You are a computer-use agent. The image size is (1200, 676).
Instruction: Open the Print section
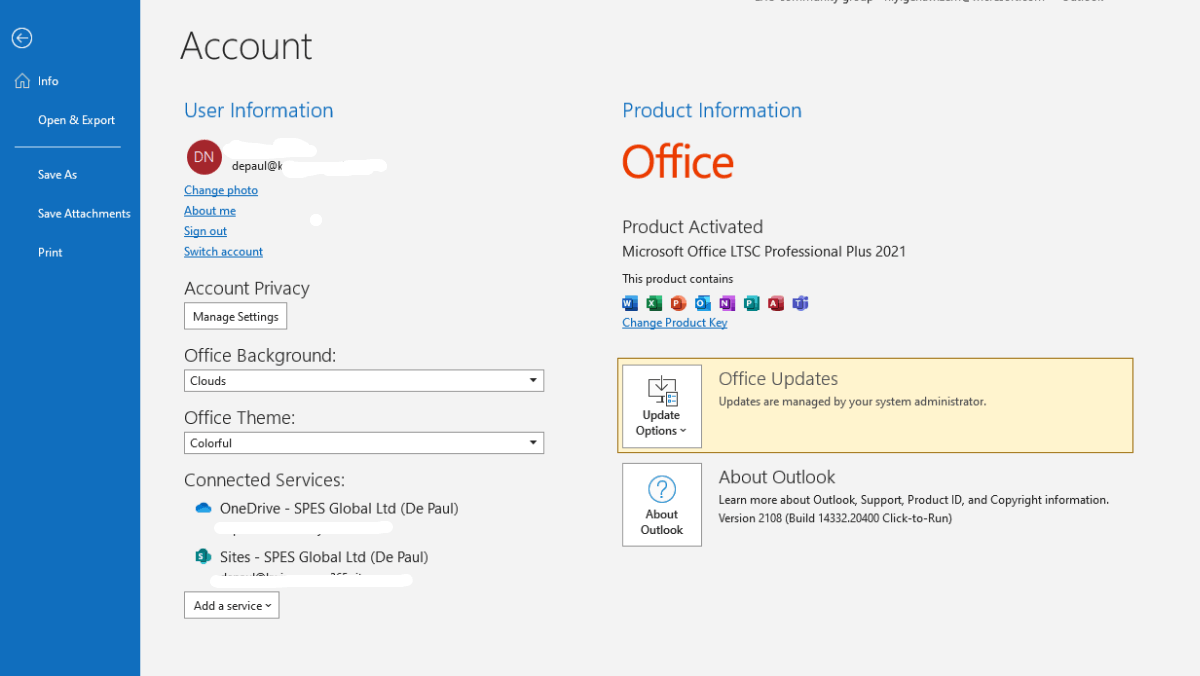click(x=50, y=252)
